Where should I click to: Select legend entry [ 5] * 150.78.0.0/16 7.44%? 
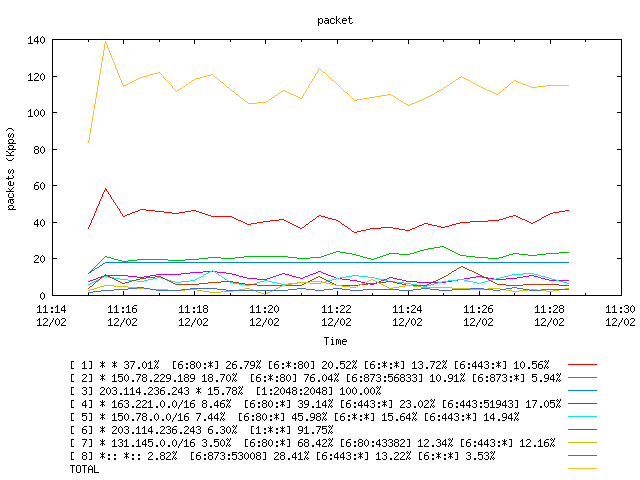point(294,417)
